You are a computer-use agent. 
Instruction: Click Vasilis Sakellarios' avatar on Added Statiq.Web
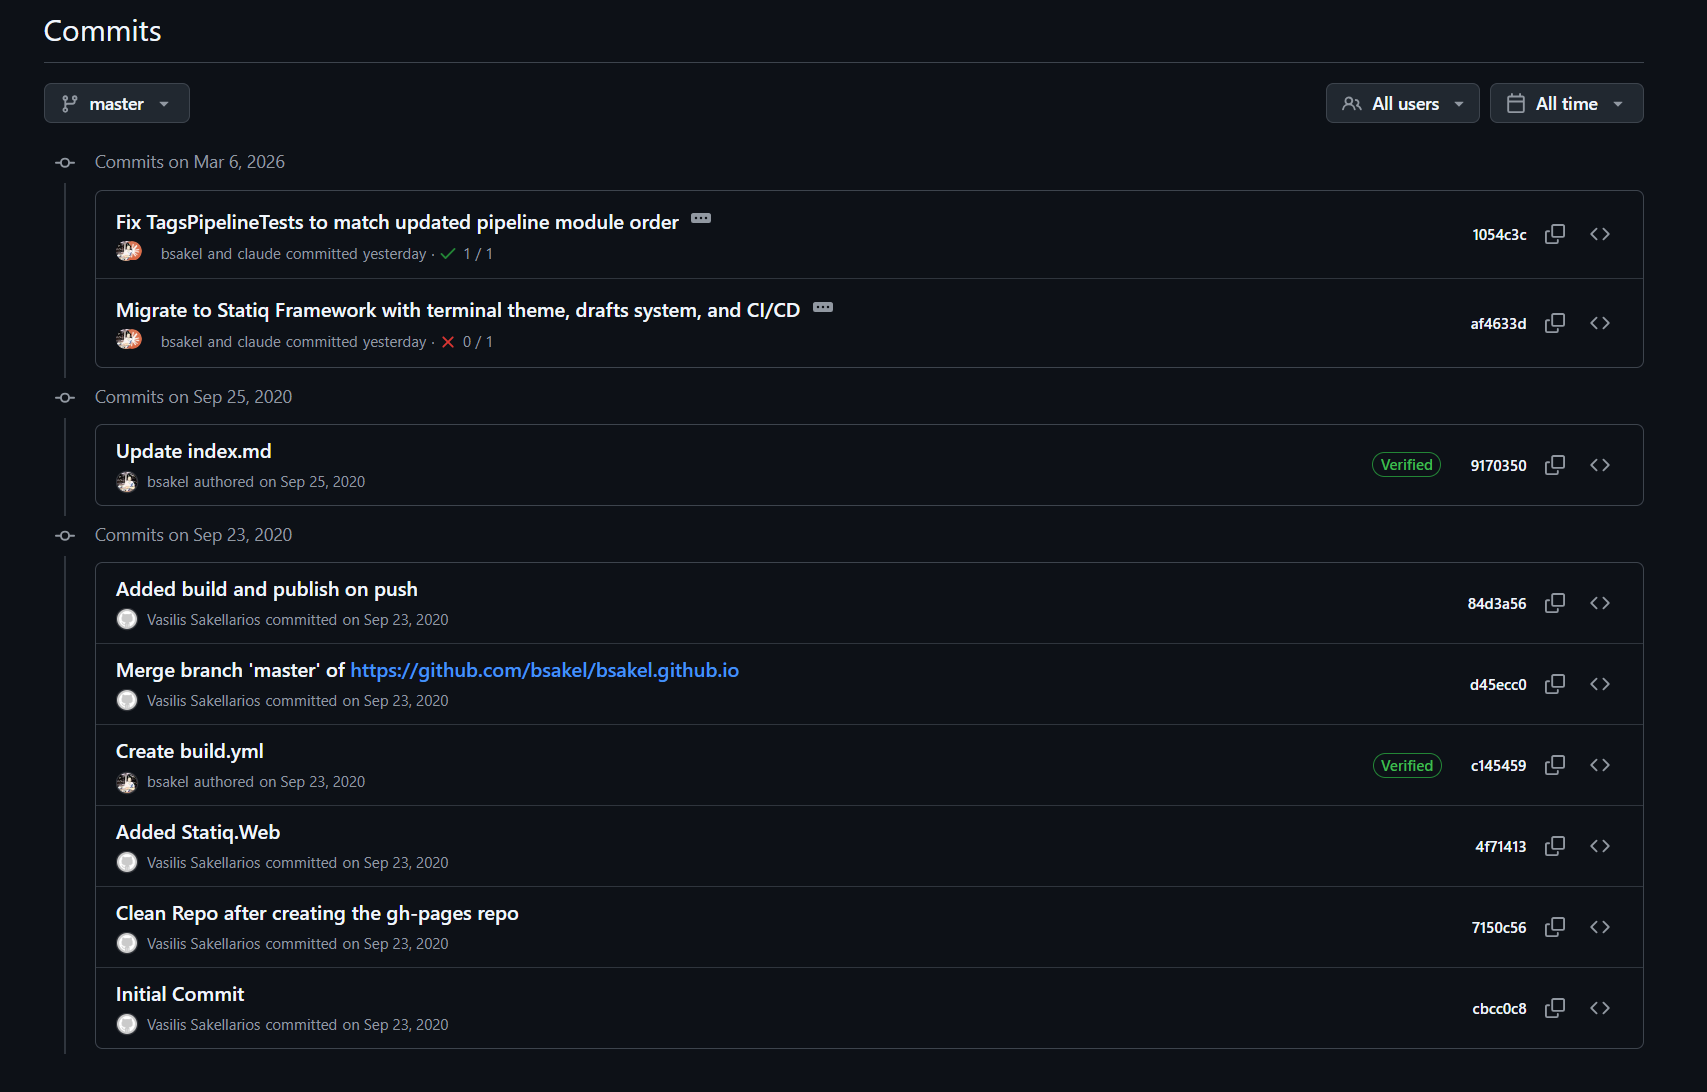(x=127, y=861)
